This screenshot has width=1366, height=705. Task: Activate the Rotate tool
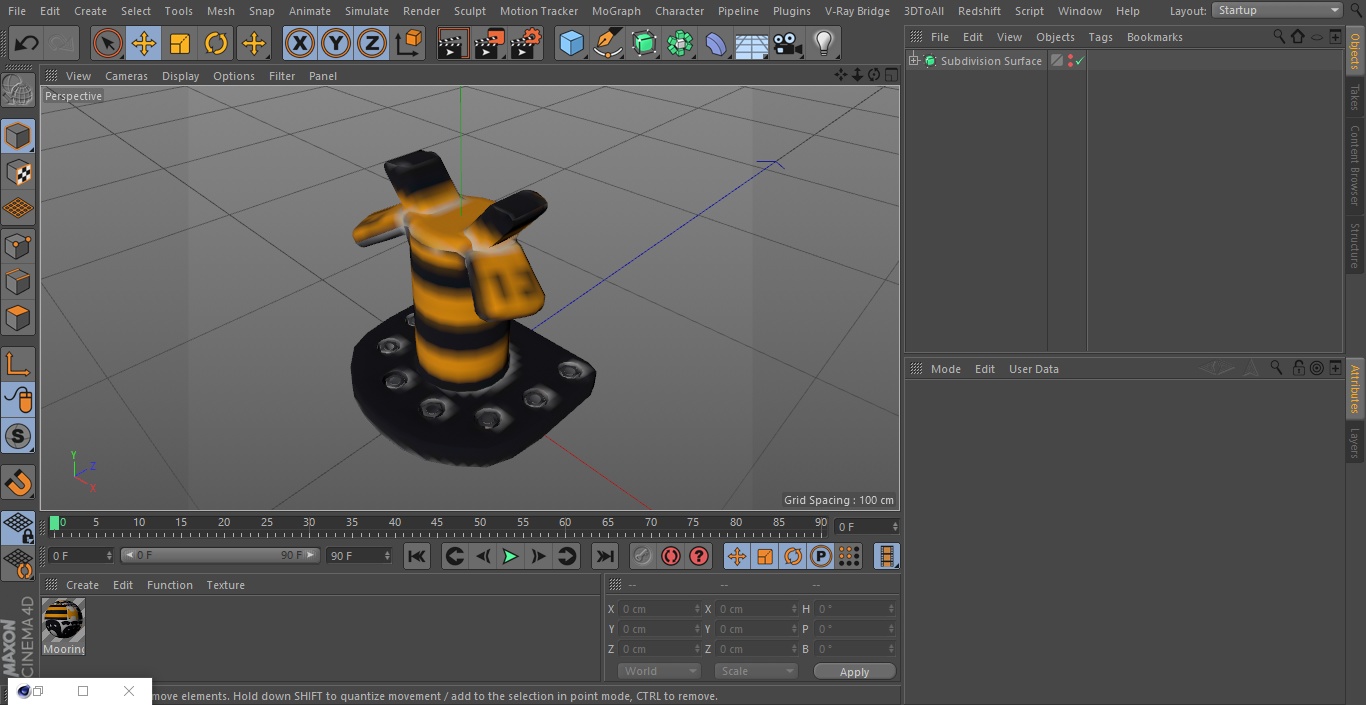pyautogui.click(x=216, y=43)
